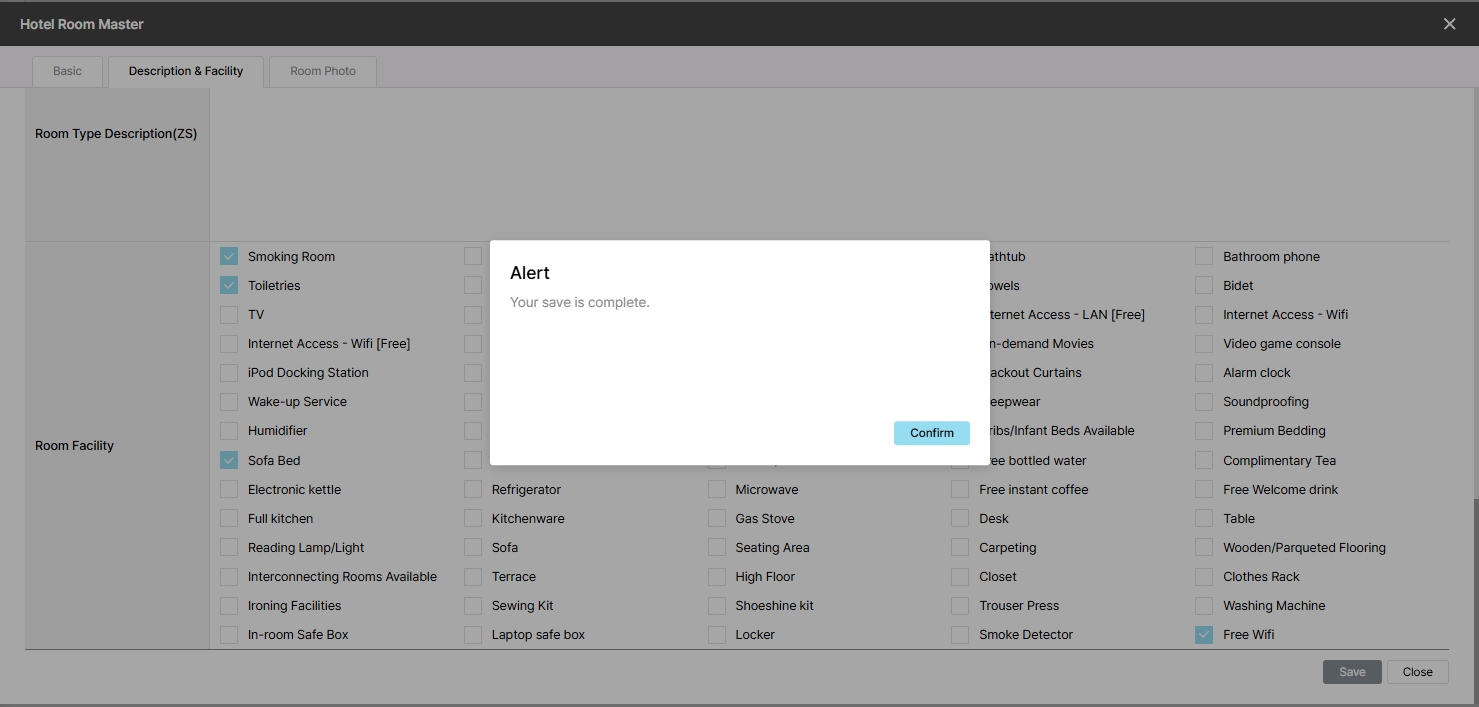This screenshot has height=707, width=1479.
Task: Enable the TV facility checkbox
Action: tap(229, 315)
